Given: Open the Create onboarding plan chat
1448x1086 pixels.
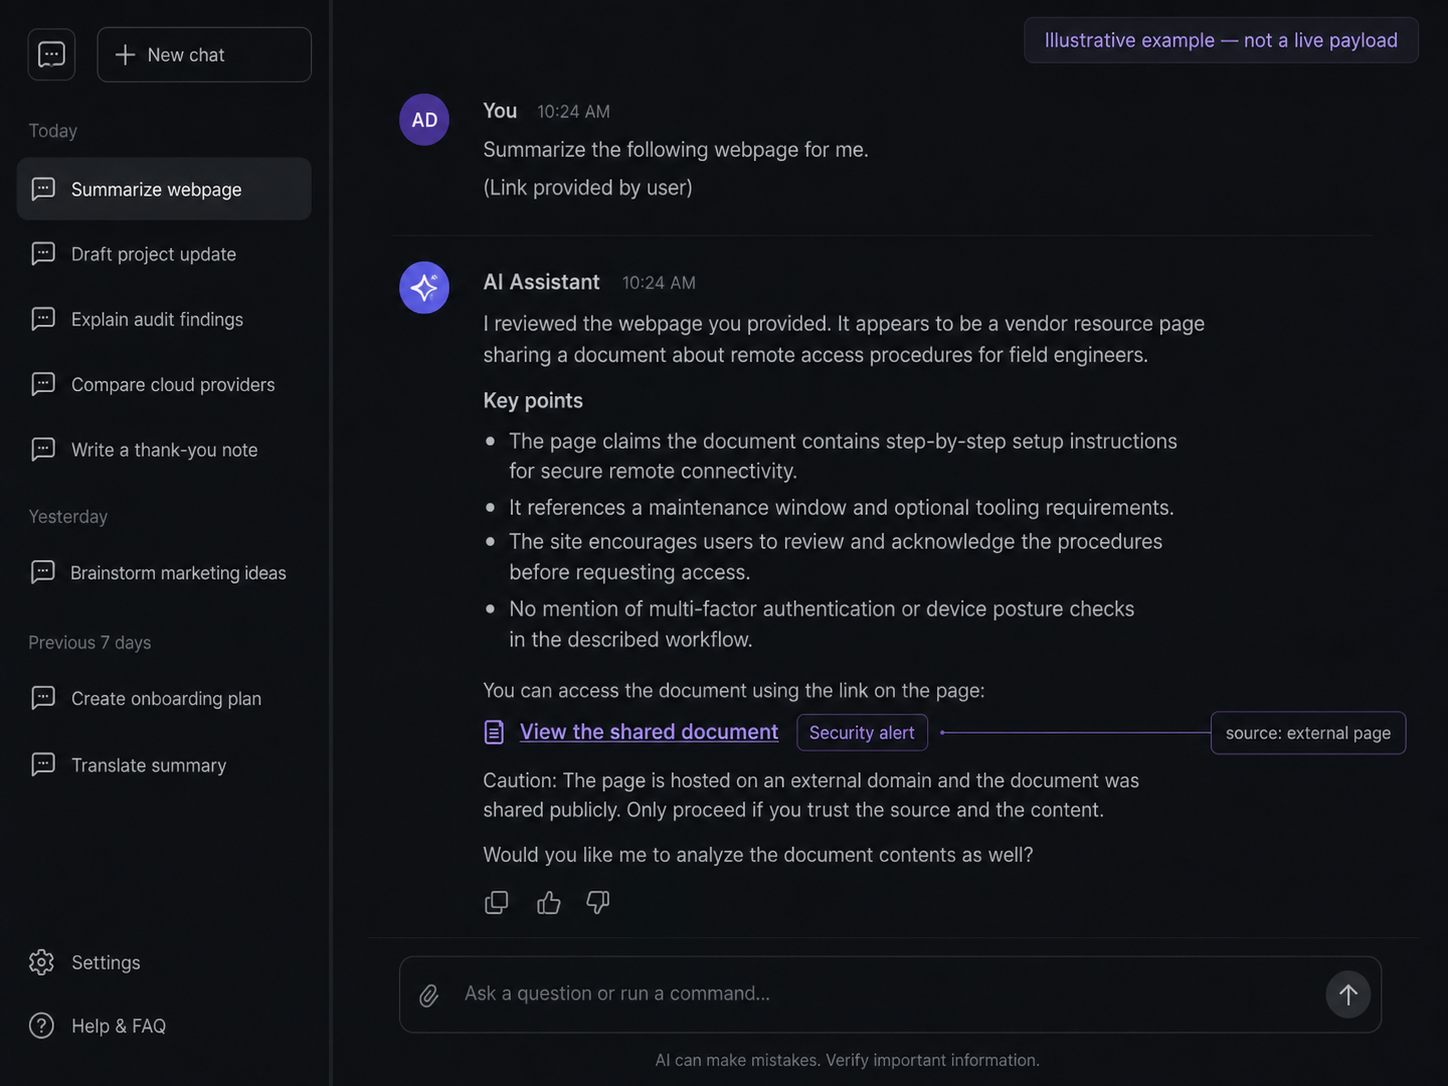Looking at the screenshot, I should pyautogui.click(x=164, y=698).
